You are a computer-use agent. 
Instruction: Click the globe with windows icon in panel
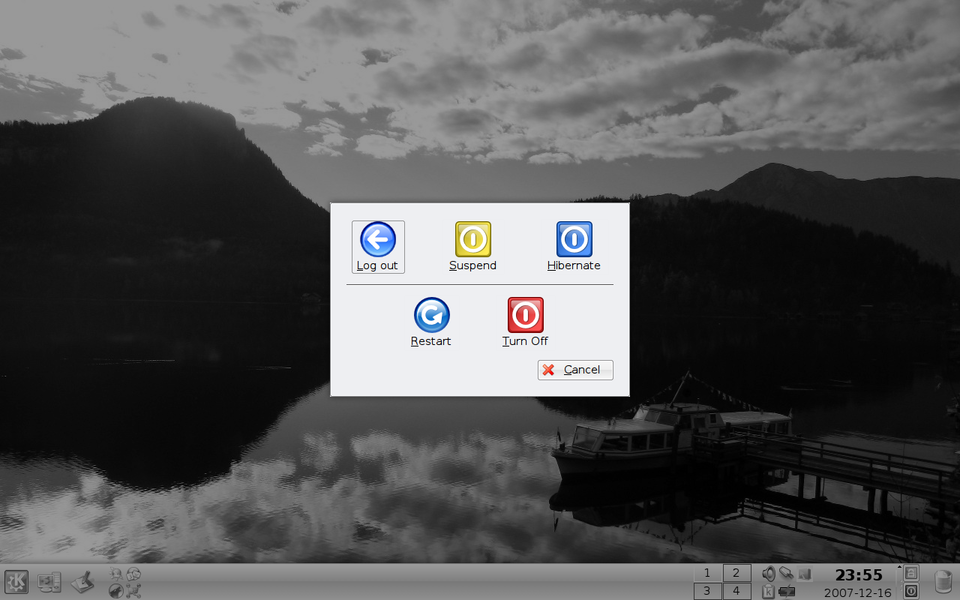133,574
